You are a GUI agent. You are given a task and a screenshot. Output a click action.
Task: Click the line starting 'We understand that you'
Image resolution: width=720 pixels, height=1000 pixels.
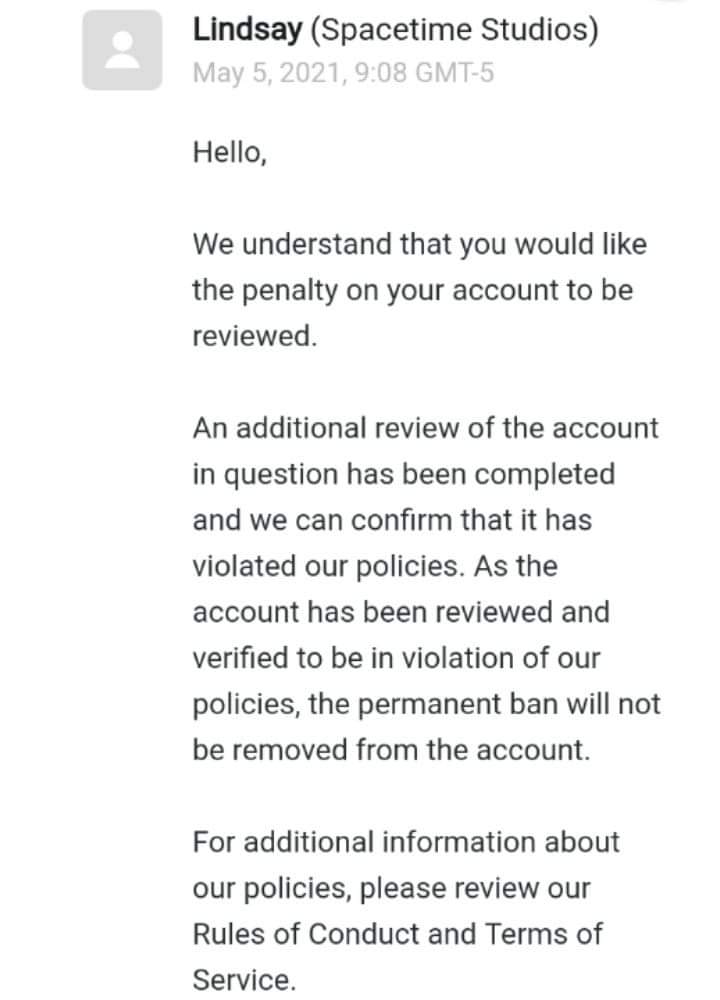(x=420, y=244)
